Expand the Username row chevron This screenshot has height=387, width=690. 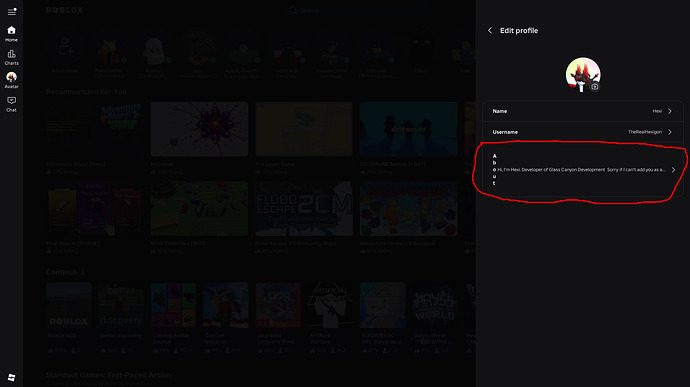coord(670,132)
